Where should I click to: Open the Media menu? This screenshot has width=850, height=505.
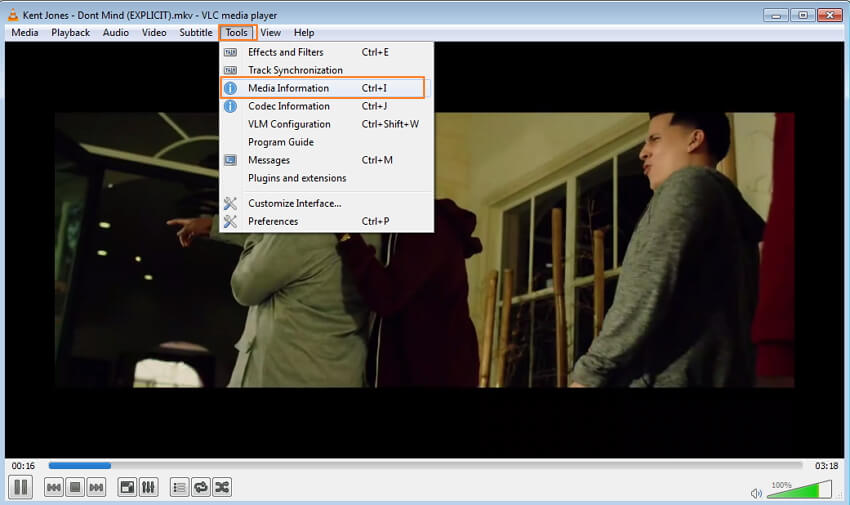[x=25, y=33]
